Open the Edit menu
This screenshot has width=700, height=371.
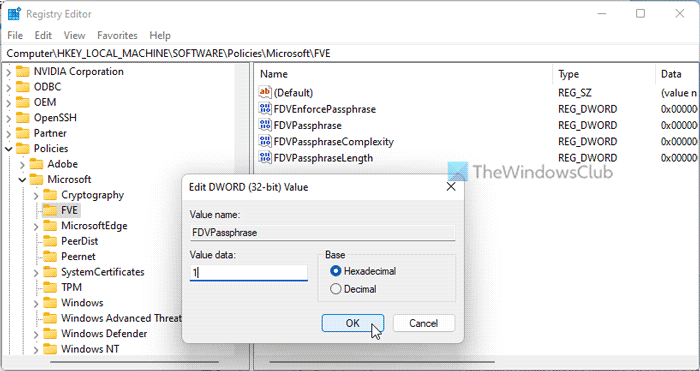(x=43, y=35)
